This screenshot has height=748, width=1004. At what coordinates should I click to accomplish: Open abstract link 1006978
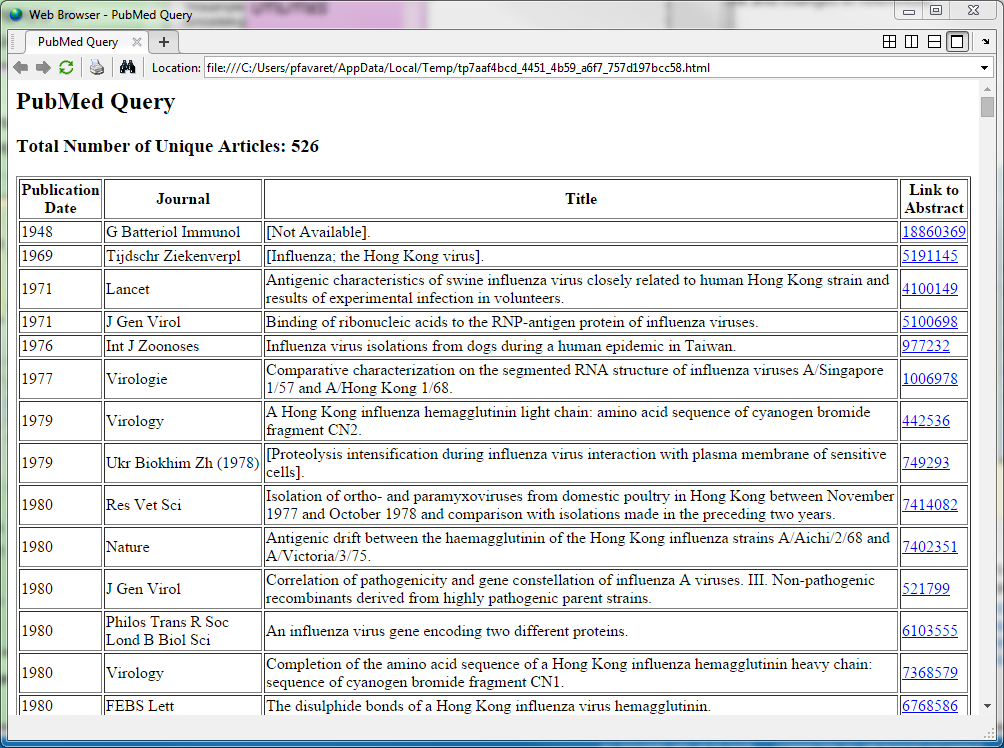coord(930,378)
